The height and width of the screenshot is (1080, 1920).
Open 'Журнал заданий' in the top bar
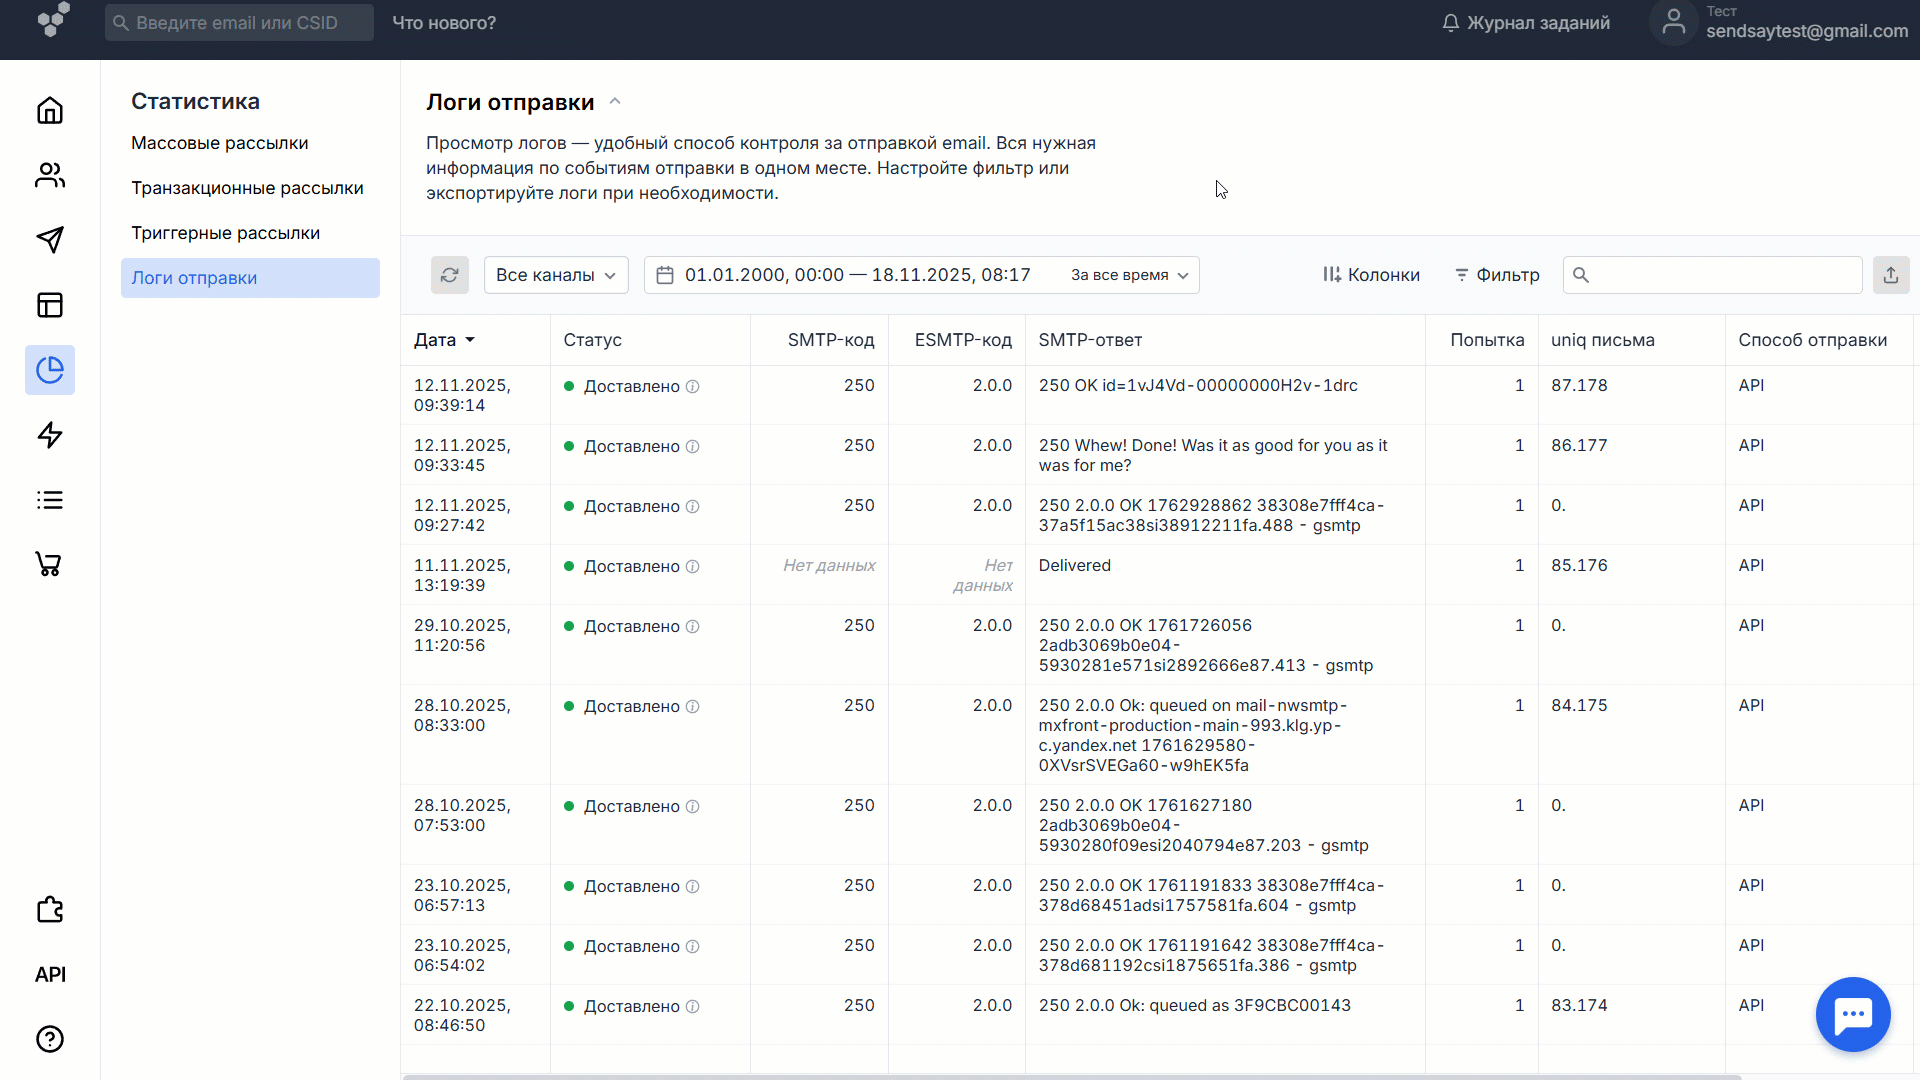1538,22
